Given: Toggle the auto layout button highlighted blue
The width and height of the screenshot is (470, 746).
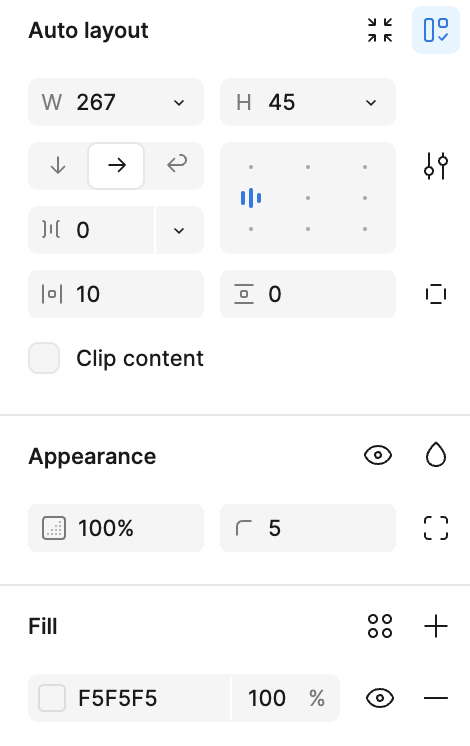Looking at the screenshot, I should [436, 30].
